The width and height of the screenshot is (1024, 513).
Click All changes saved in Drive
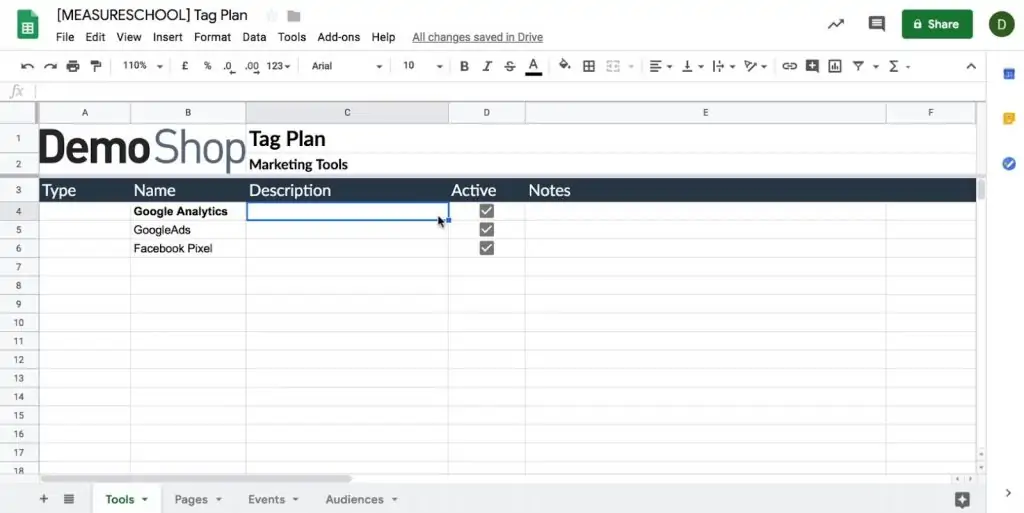(477, 37)
